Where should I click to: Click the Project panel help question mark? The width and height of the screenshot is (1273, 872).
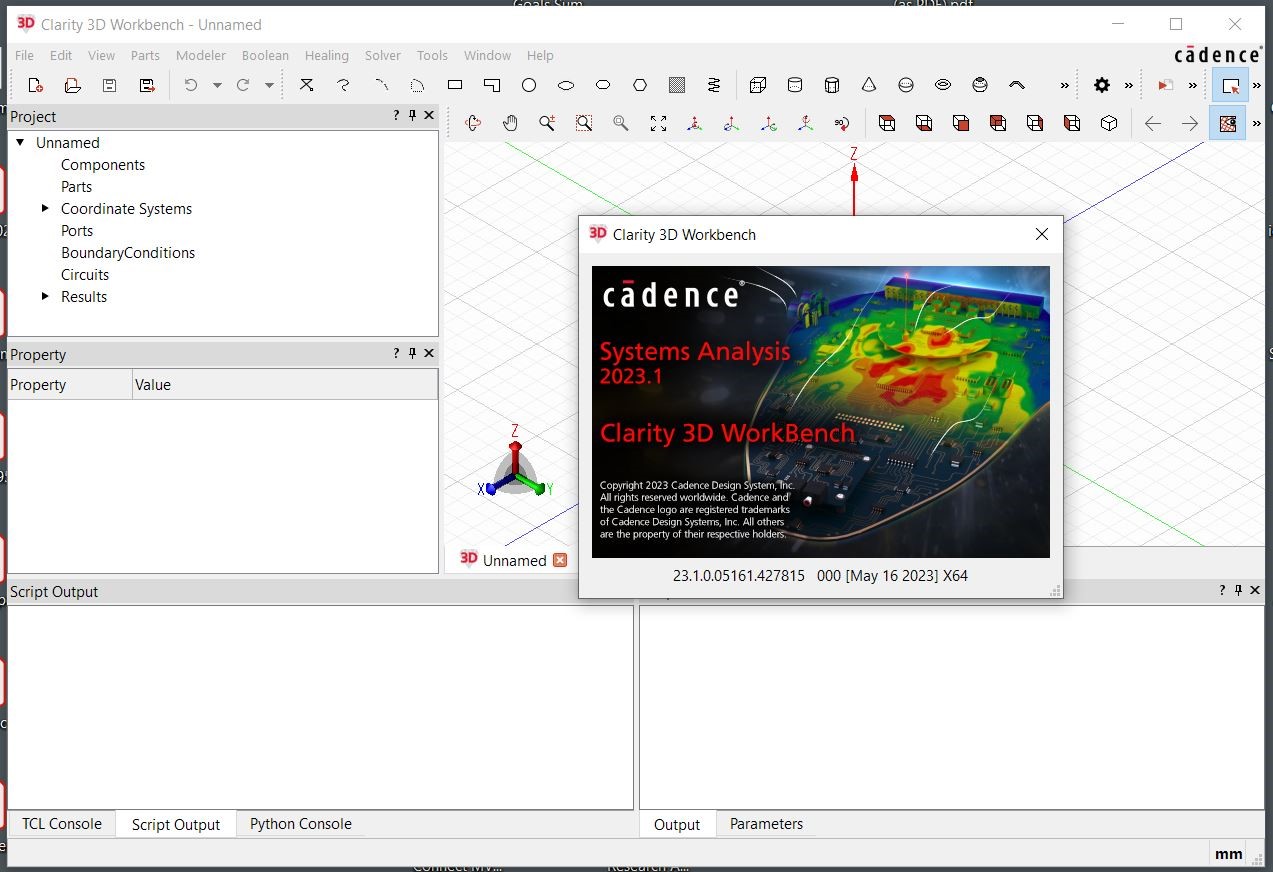click(x=396, y=116)
